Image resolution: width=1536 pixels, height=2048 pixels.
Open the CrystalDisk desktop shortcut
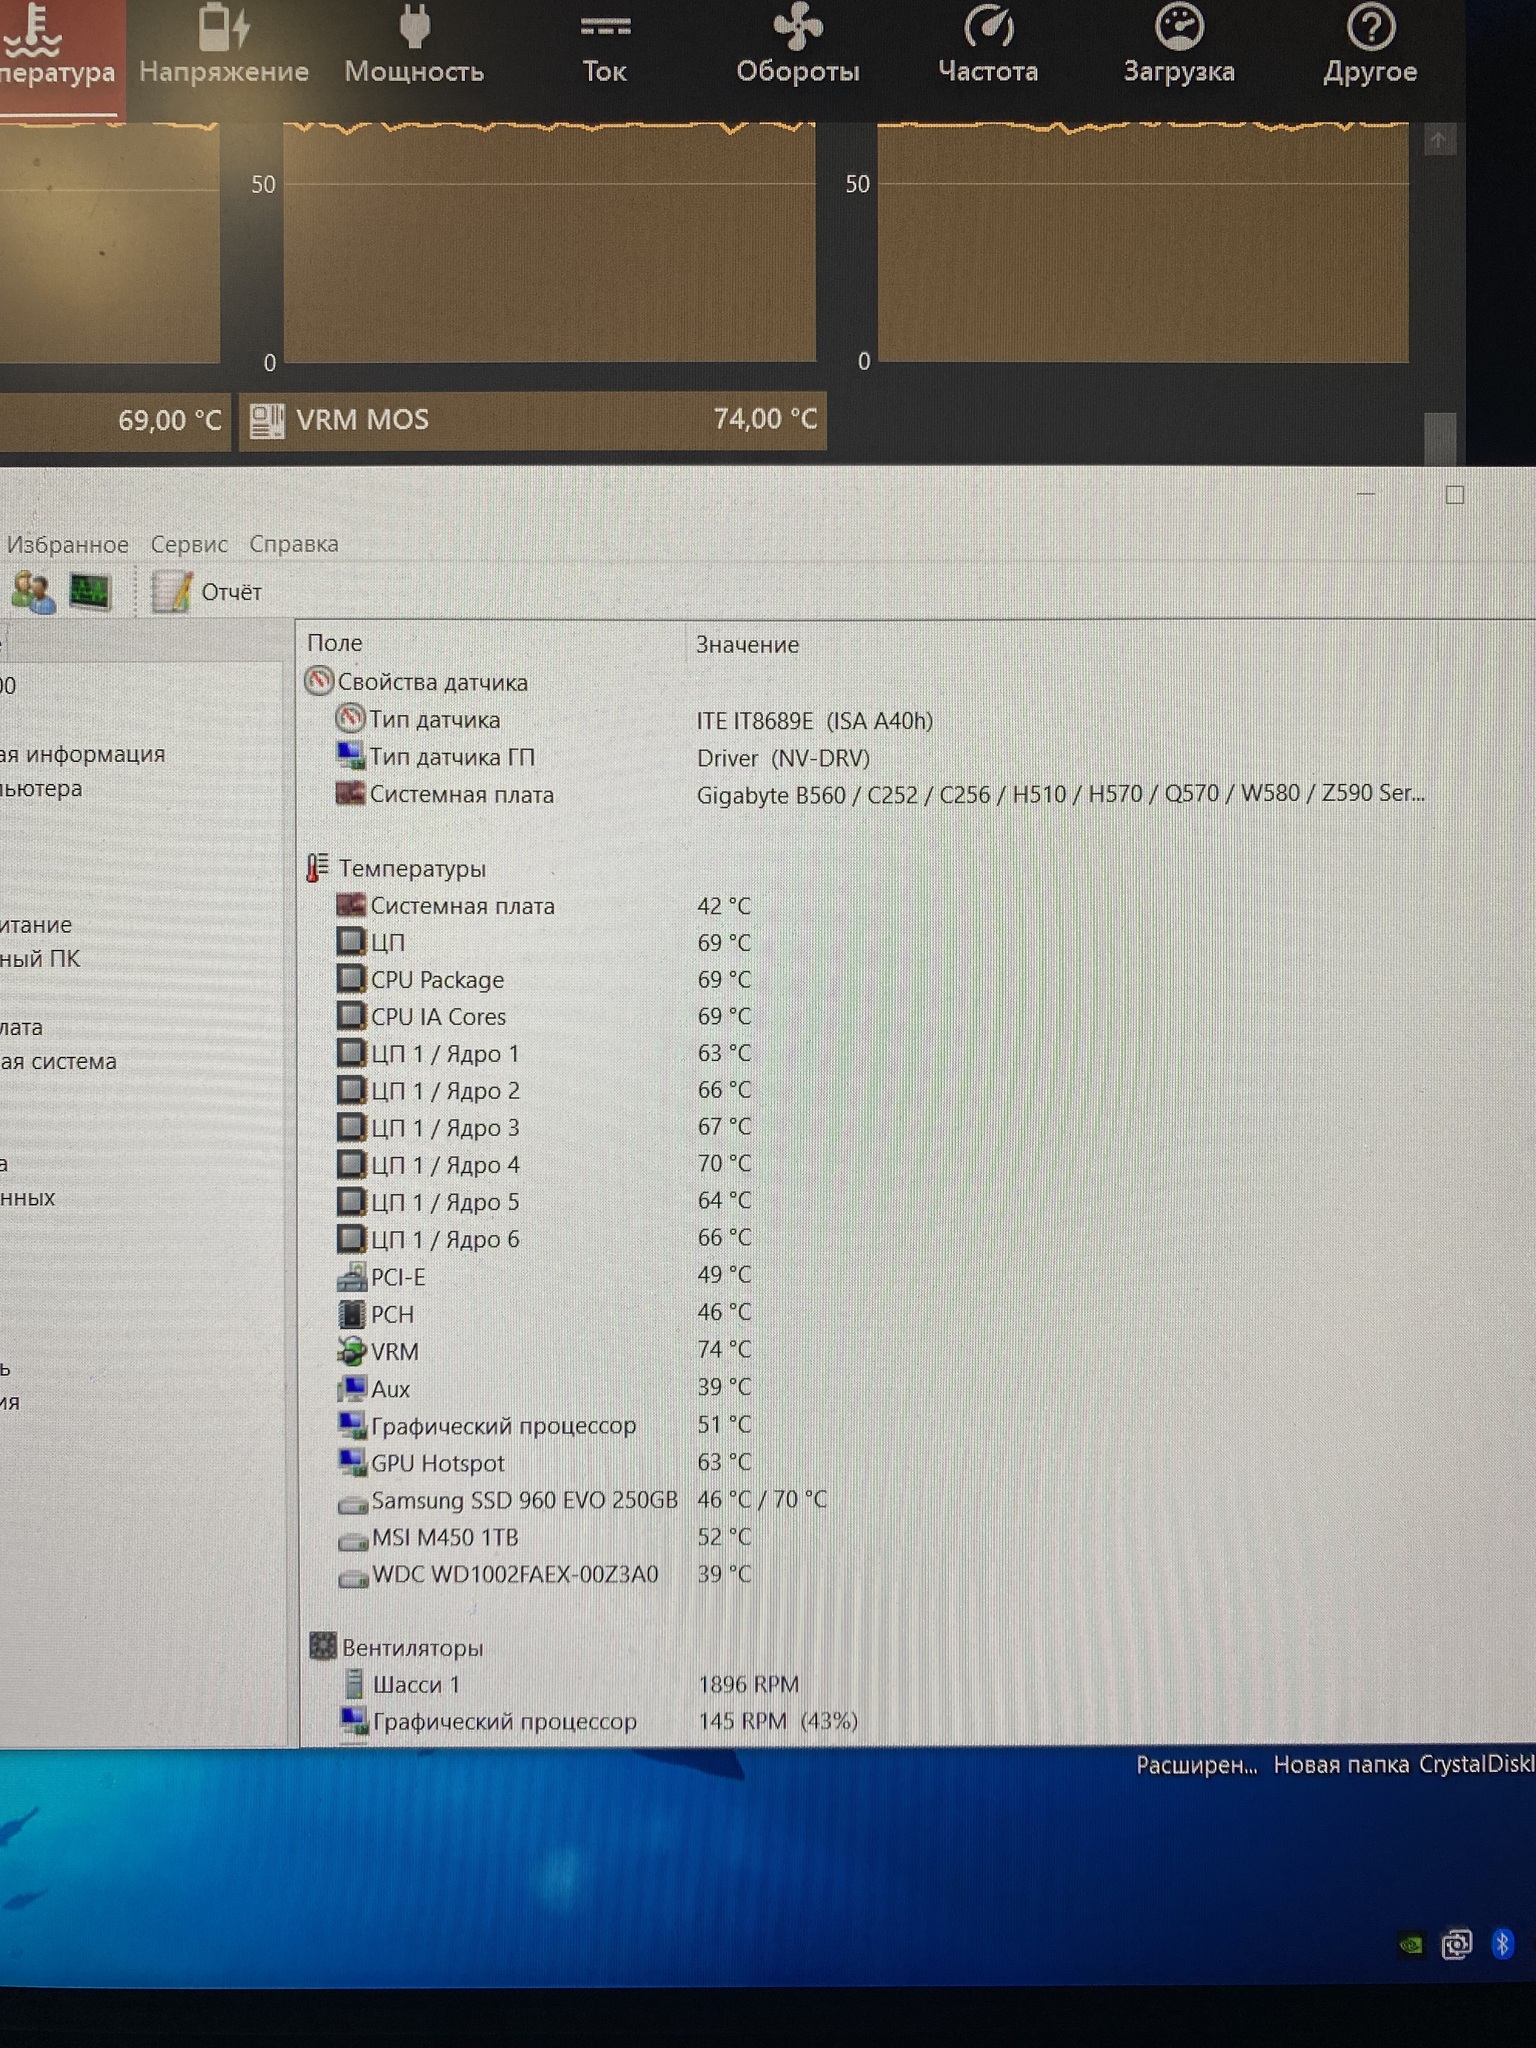pyautogui.click(x=1477, y=1765)
